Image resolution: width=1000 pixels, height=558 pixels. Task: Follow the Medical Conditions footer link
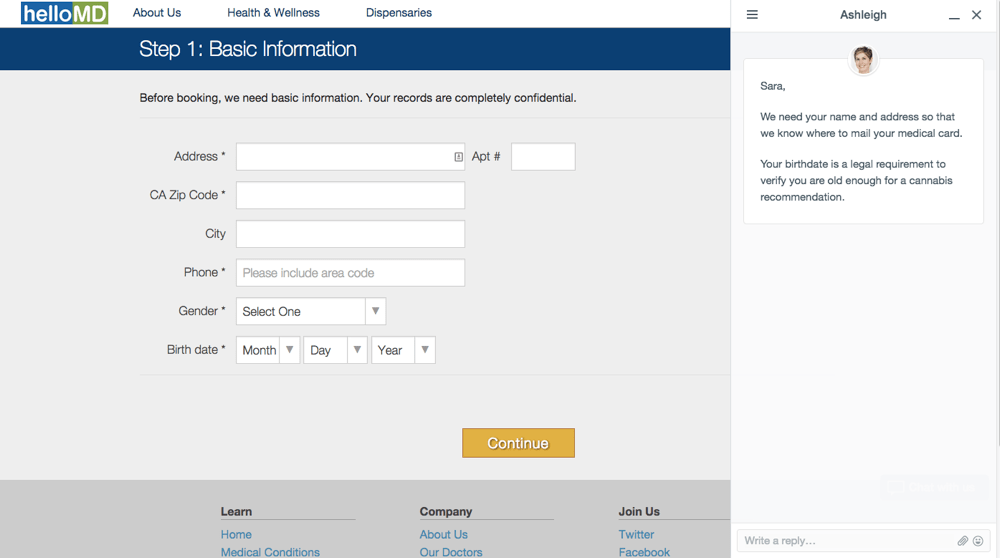point(270,551)
